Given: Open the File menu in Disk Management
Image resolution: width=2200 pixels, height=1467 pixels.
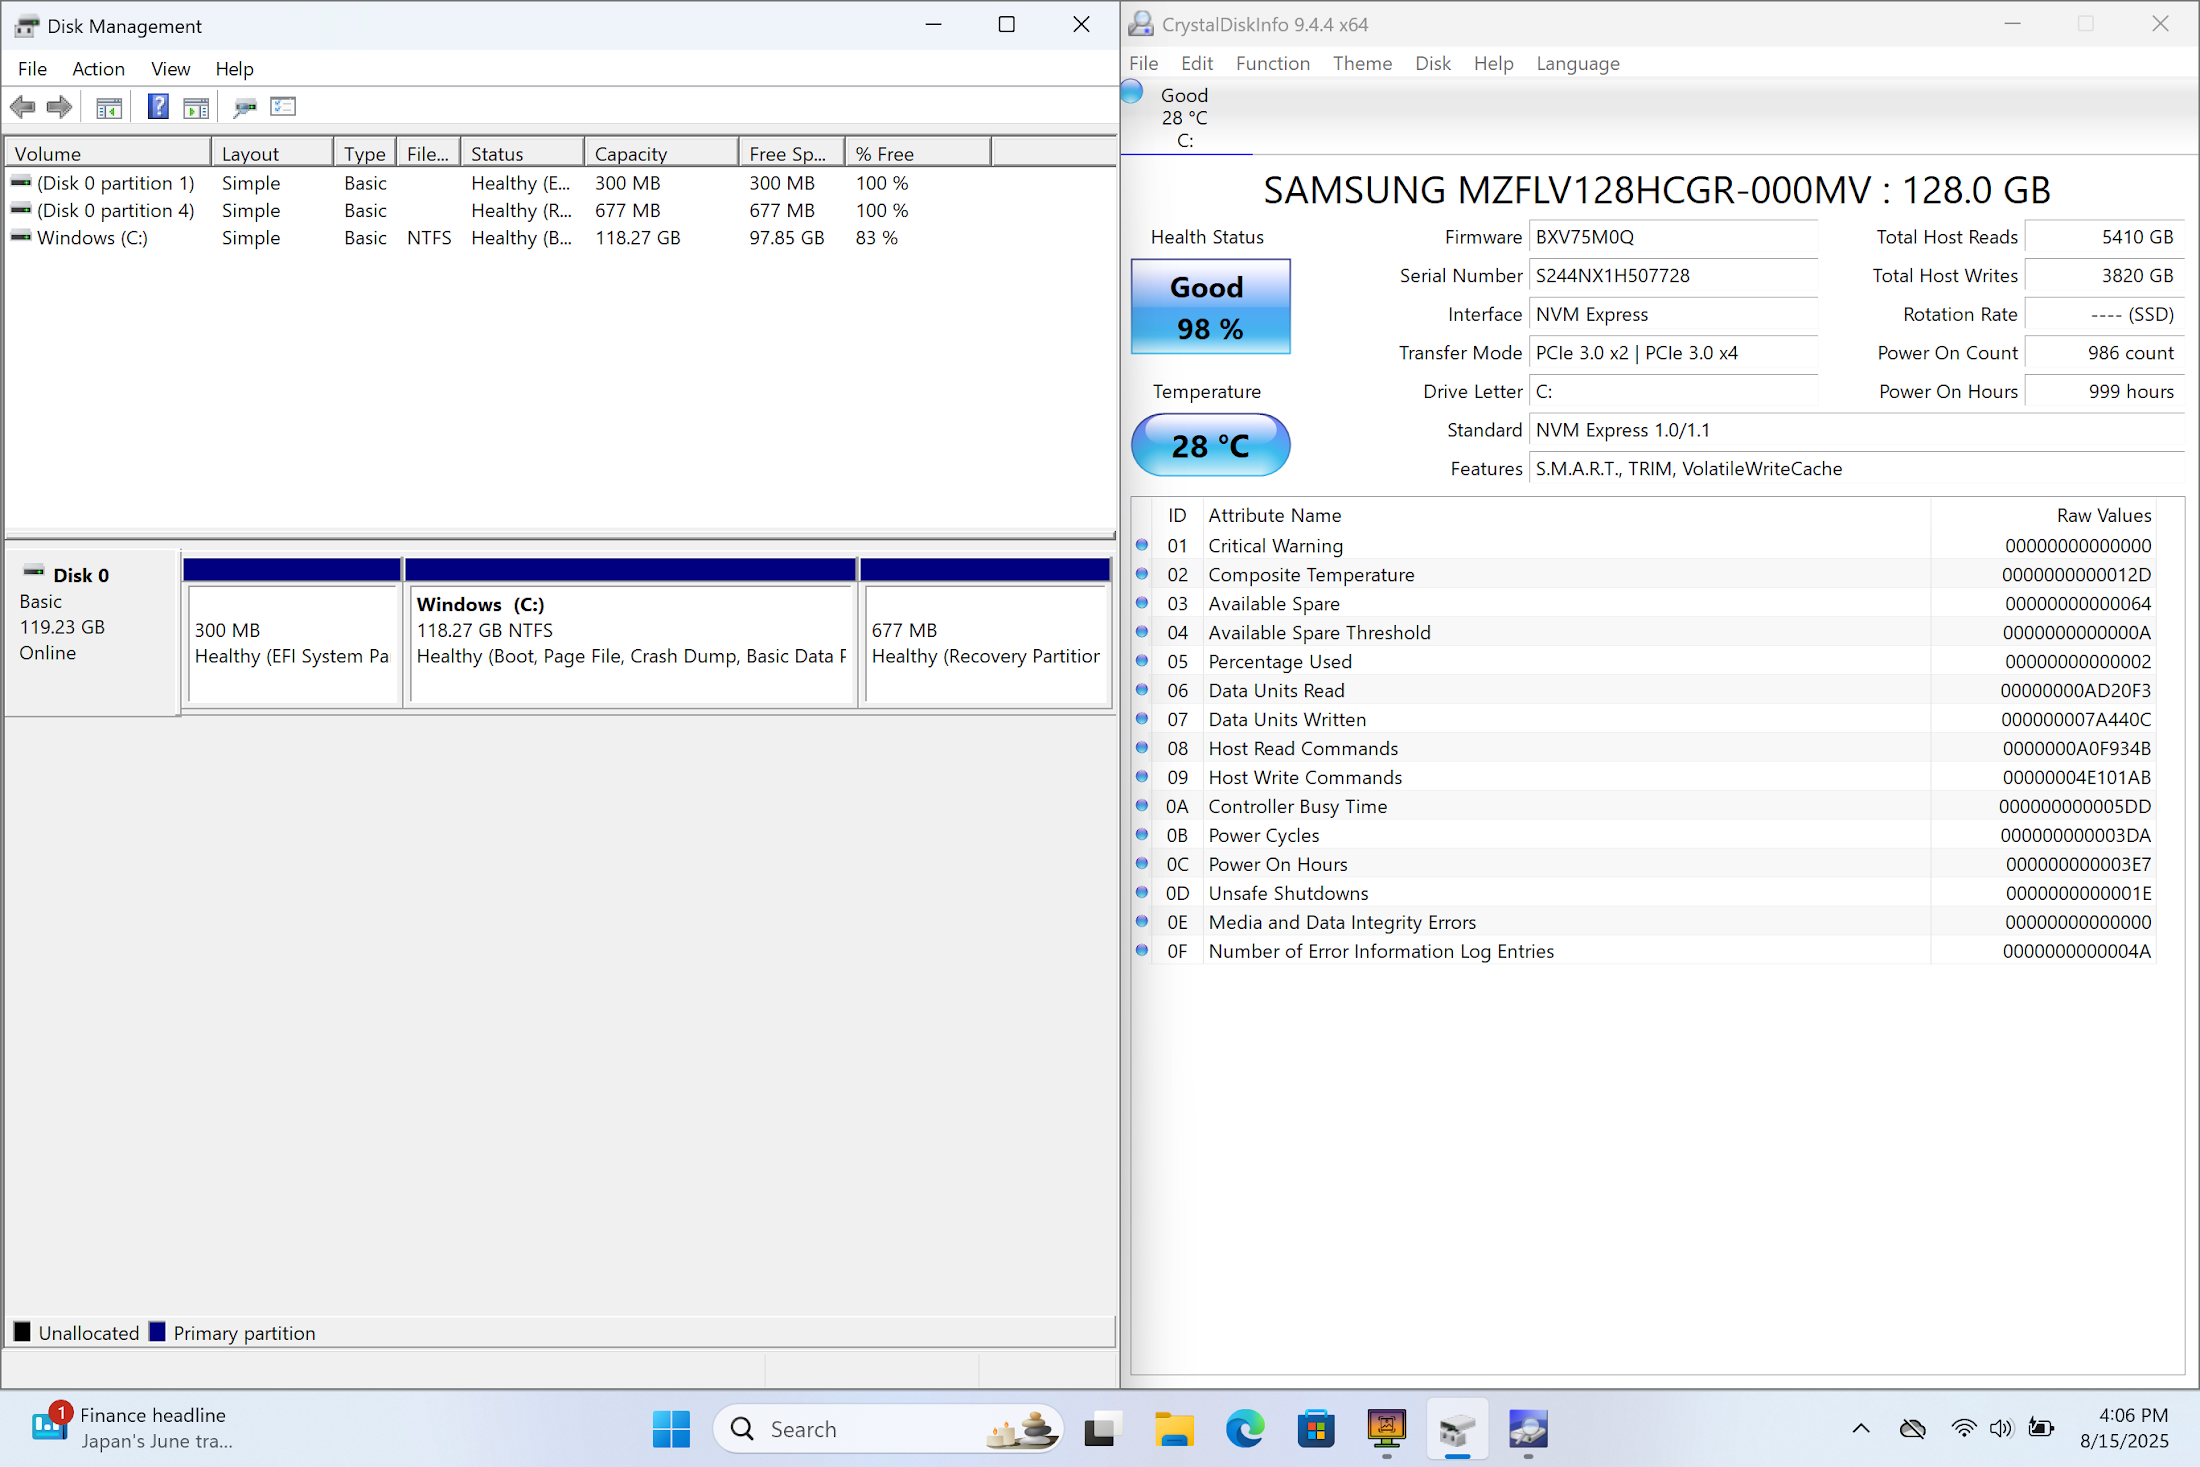Looking at the screenshot, I should click(x=32, y=68).
